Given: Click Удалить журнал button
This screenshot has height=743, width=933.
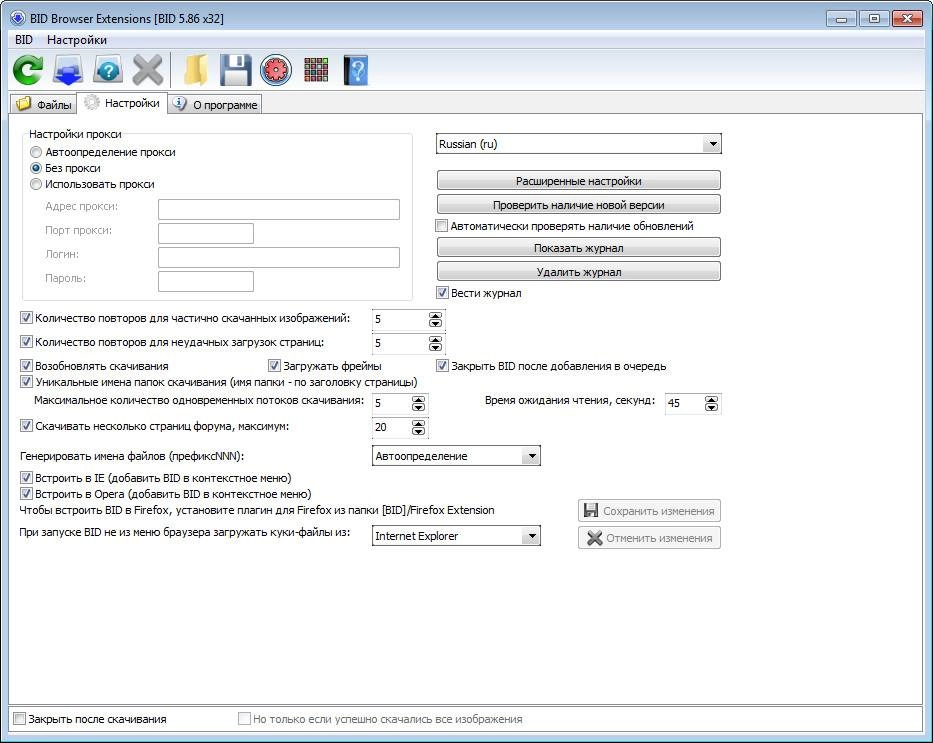Looking at the screenshot, I should [x=578, y=272].
